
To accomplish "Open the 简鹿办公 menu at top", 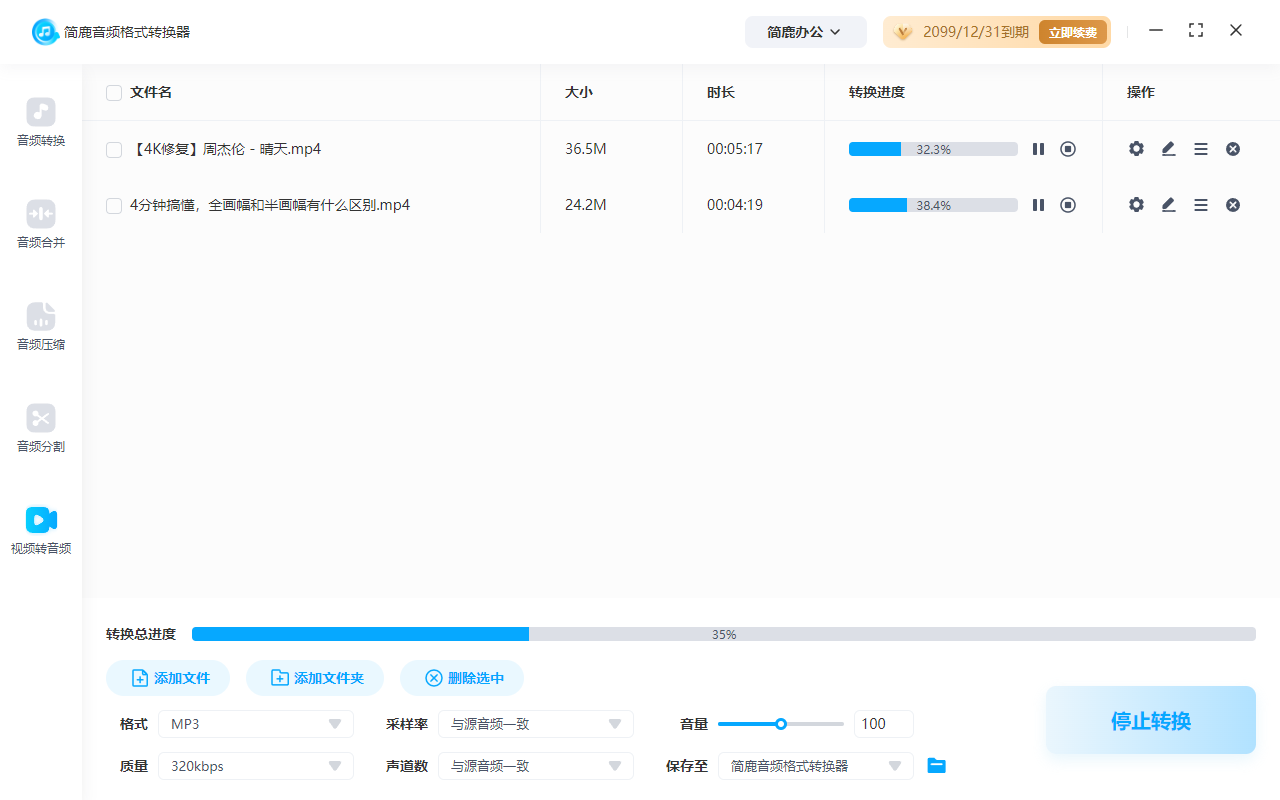I will click(805, 31).
